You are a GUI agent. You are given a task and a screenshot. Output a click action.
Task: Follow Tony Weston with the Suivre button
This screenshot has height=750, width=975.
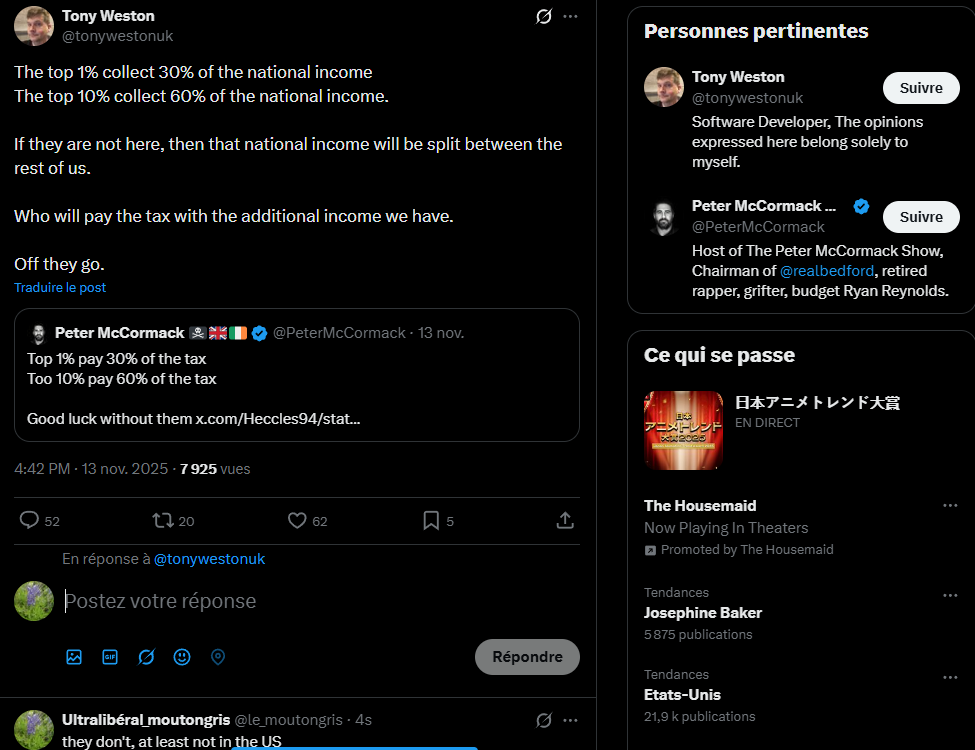920,88
